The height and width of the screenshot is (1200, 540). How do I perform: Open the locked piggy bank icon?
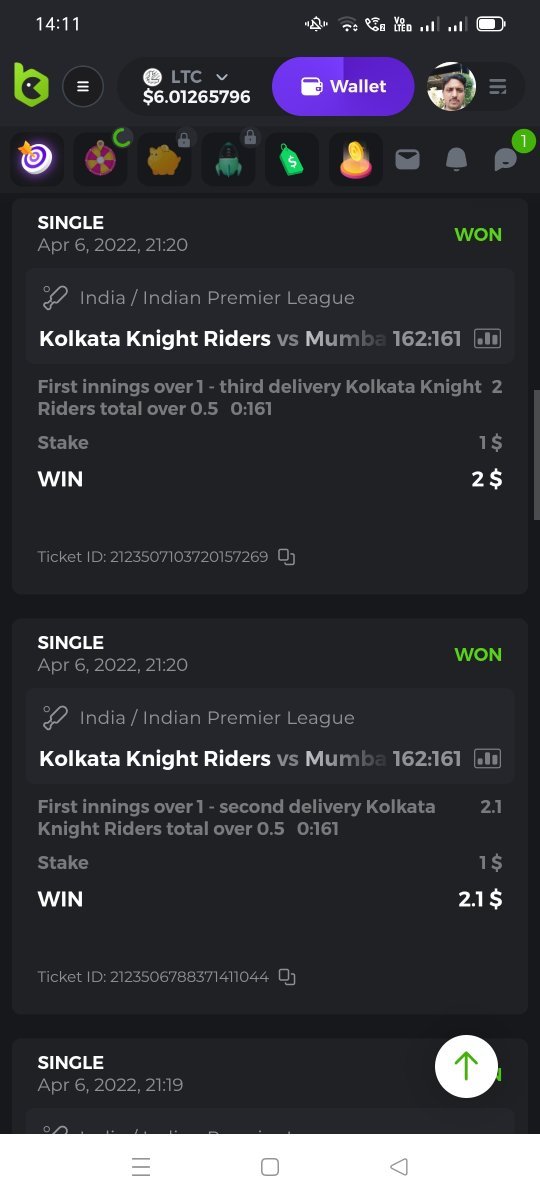[x=164, y=160]
